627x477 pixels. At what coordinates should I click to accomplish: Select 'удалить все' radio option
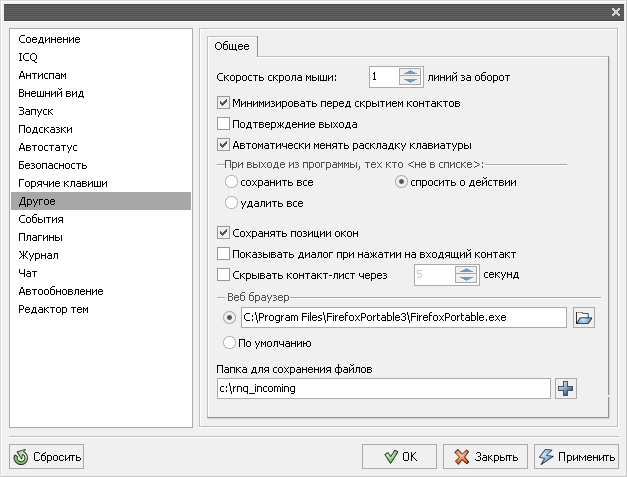[231, 203]
